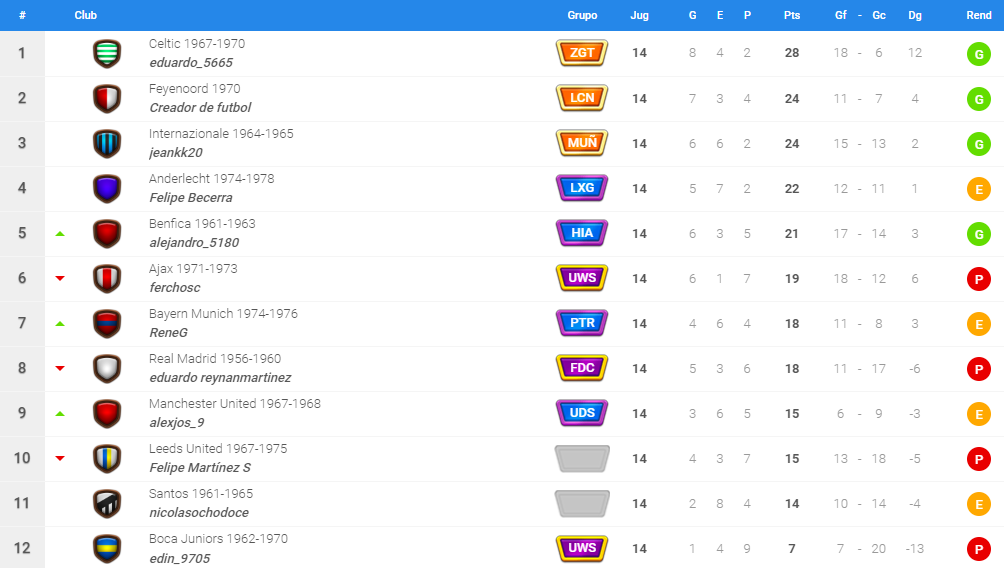Open the ZGT group badge

click(x=582, y=53)
